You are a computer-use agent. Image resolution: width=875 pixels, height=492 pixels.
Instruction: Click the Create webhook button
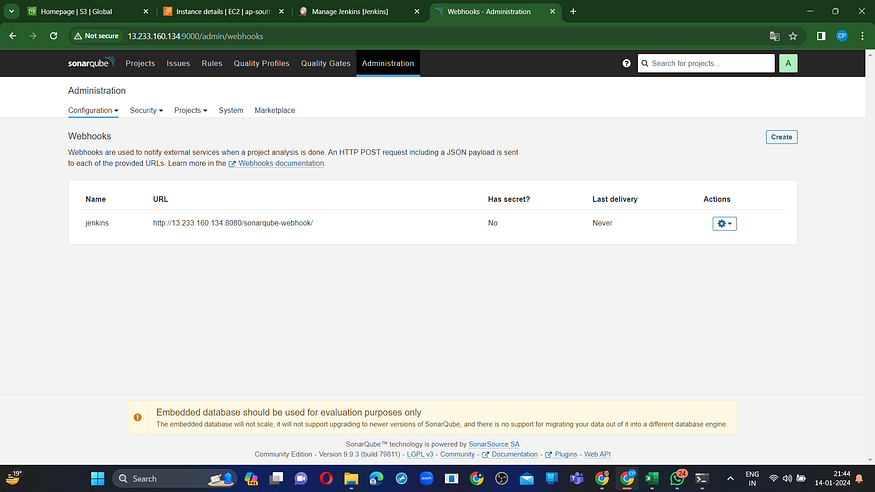pos(781,137)
